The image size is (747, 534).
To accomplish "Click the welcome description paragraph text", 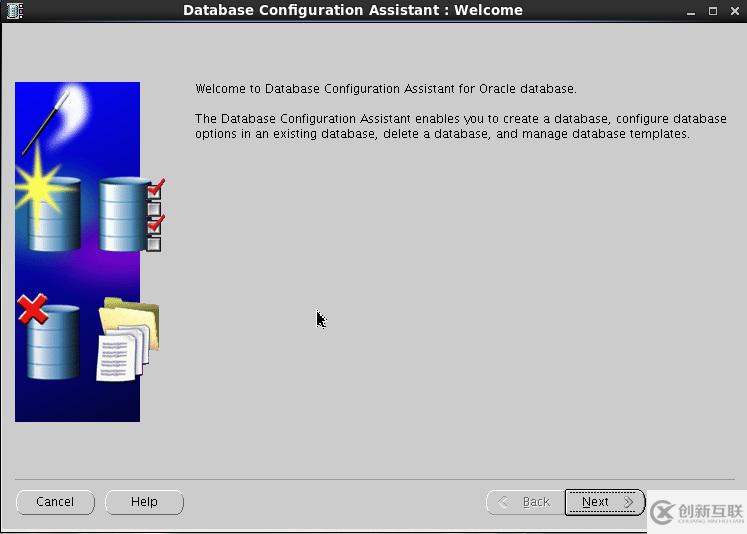I will click(x=460, y=126).
